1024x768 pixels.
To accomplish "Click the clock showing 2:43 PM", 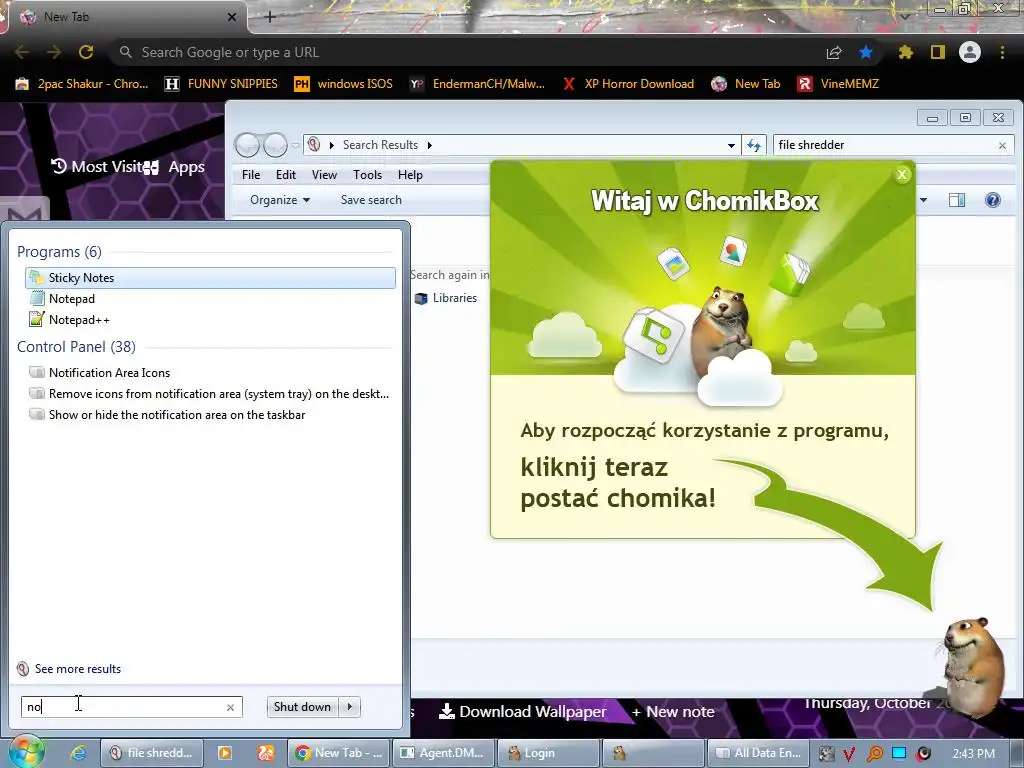I will 973,754.
